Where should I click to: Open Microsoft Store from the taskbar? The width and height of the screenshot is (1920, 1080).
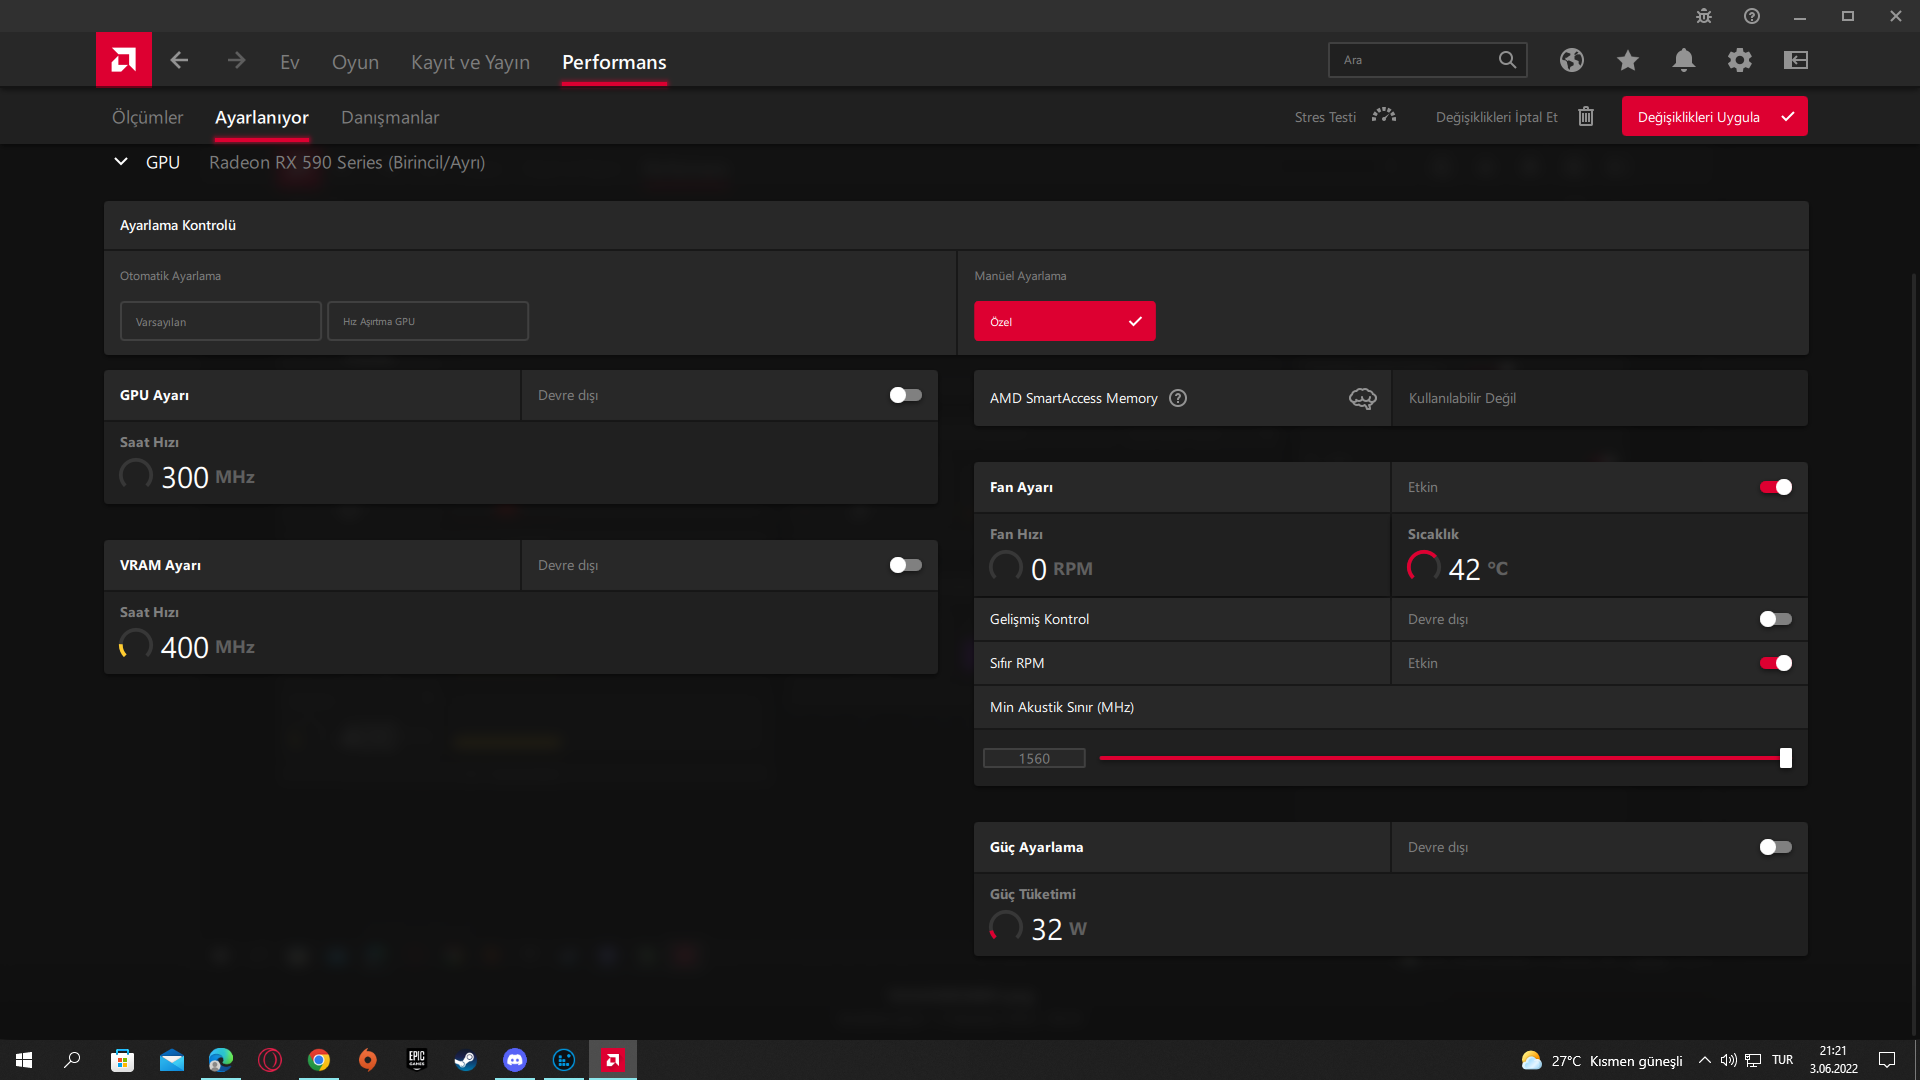pos(122,1060)
